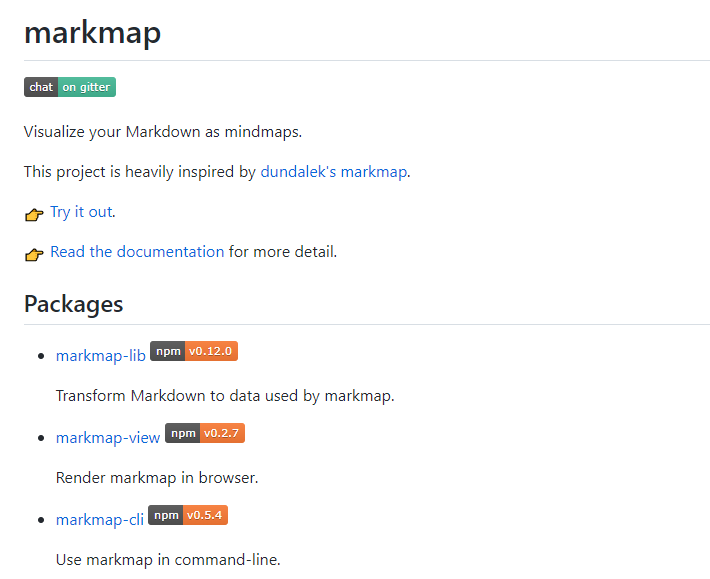Open the Try it out link
This screenshot has width=710, height=579.
point(81,212)
